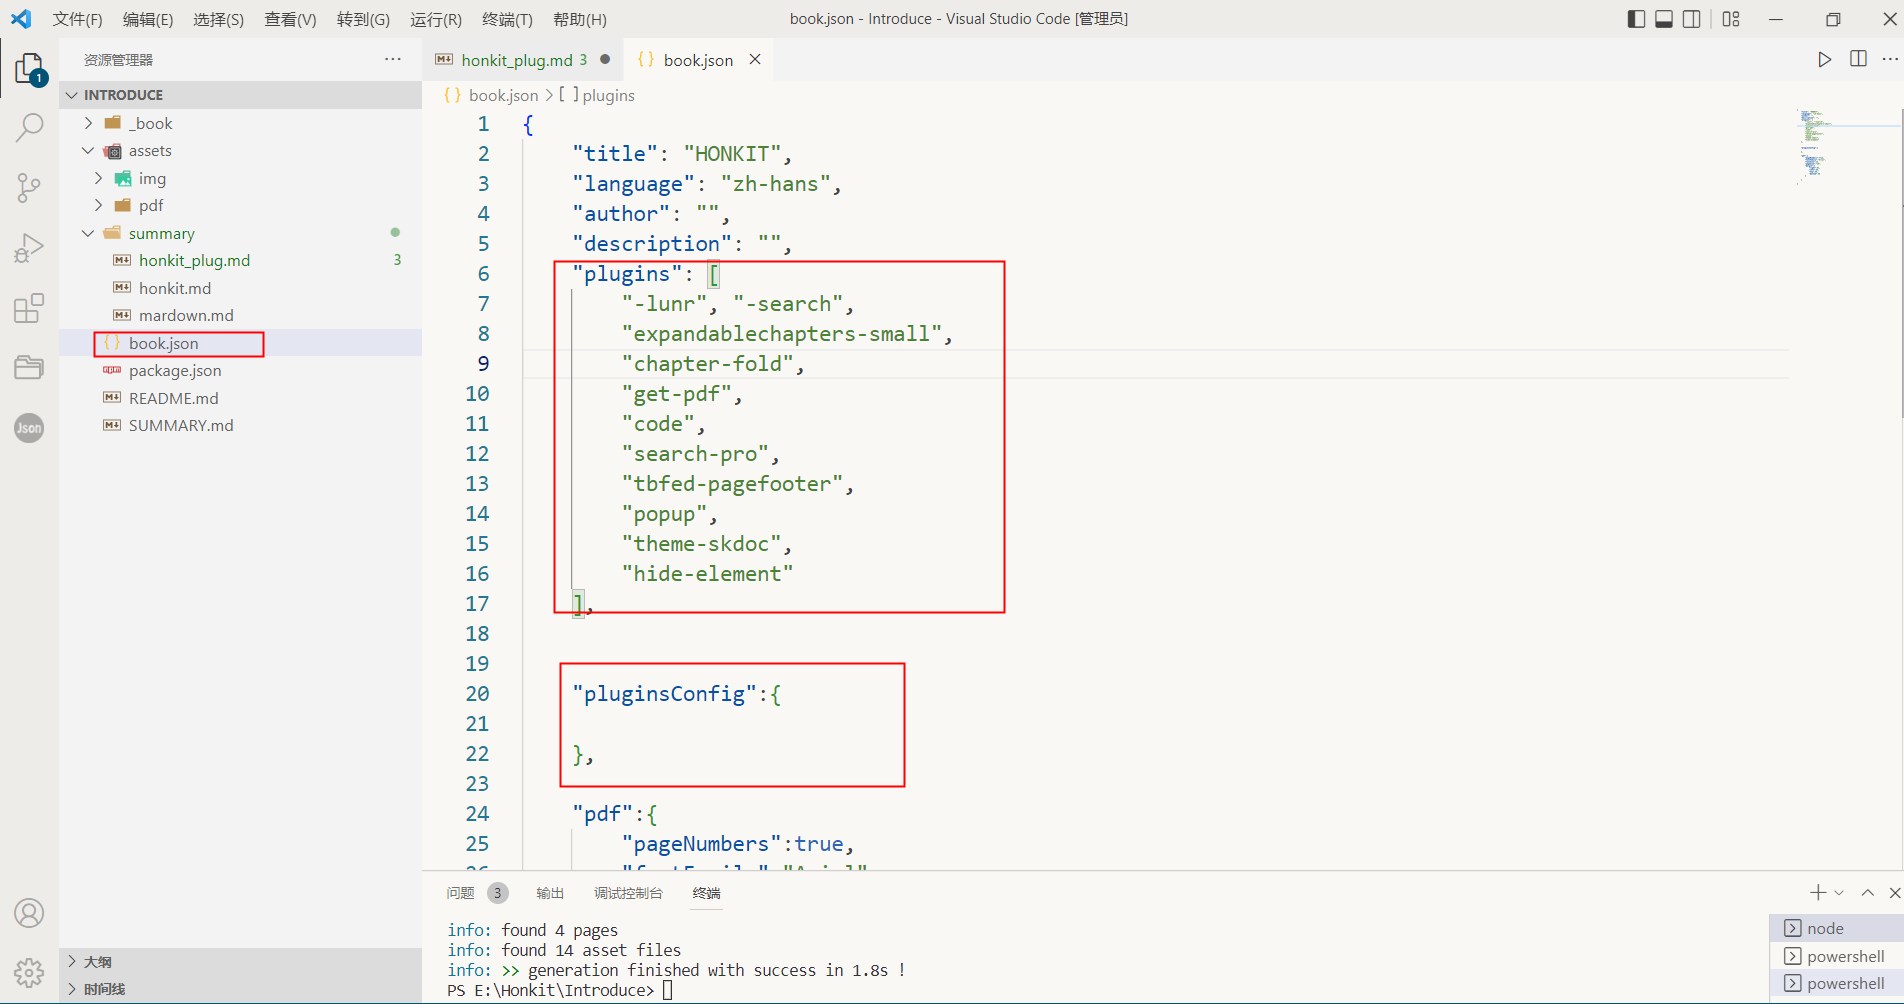1904x1004 pixels.
Task: Open the 帮助(H) menu
Action: pos(580,19)
